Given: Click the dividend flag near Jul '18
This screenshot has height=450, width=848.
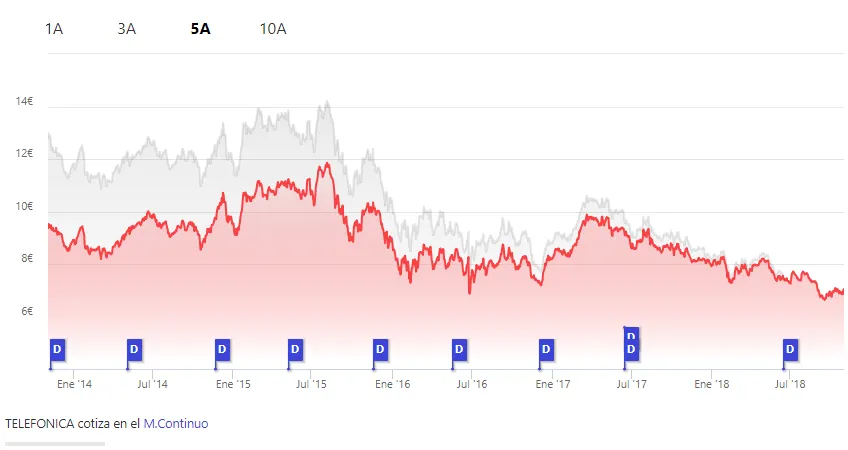Looking at the screenshot, I should click(790, 349).
